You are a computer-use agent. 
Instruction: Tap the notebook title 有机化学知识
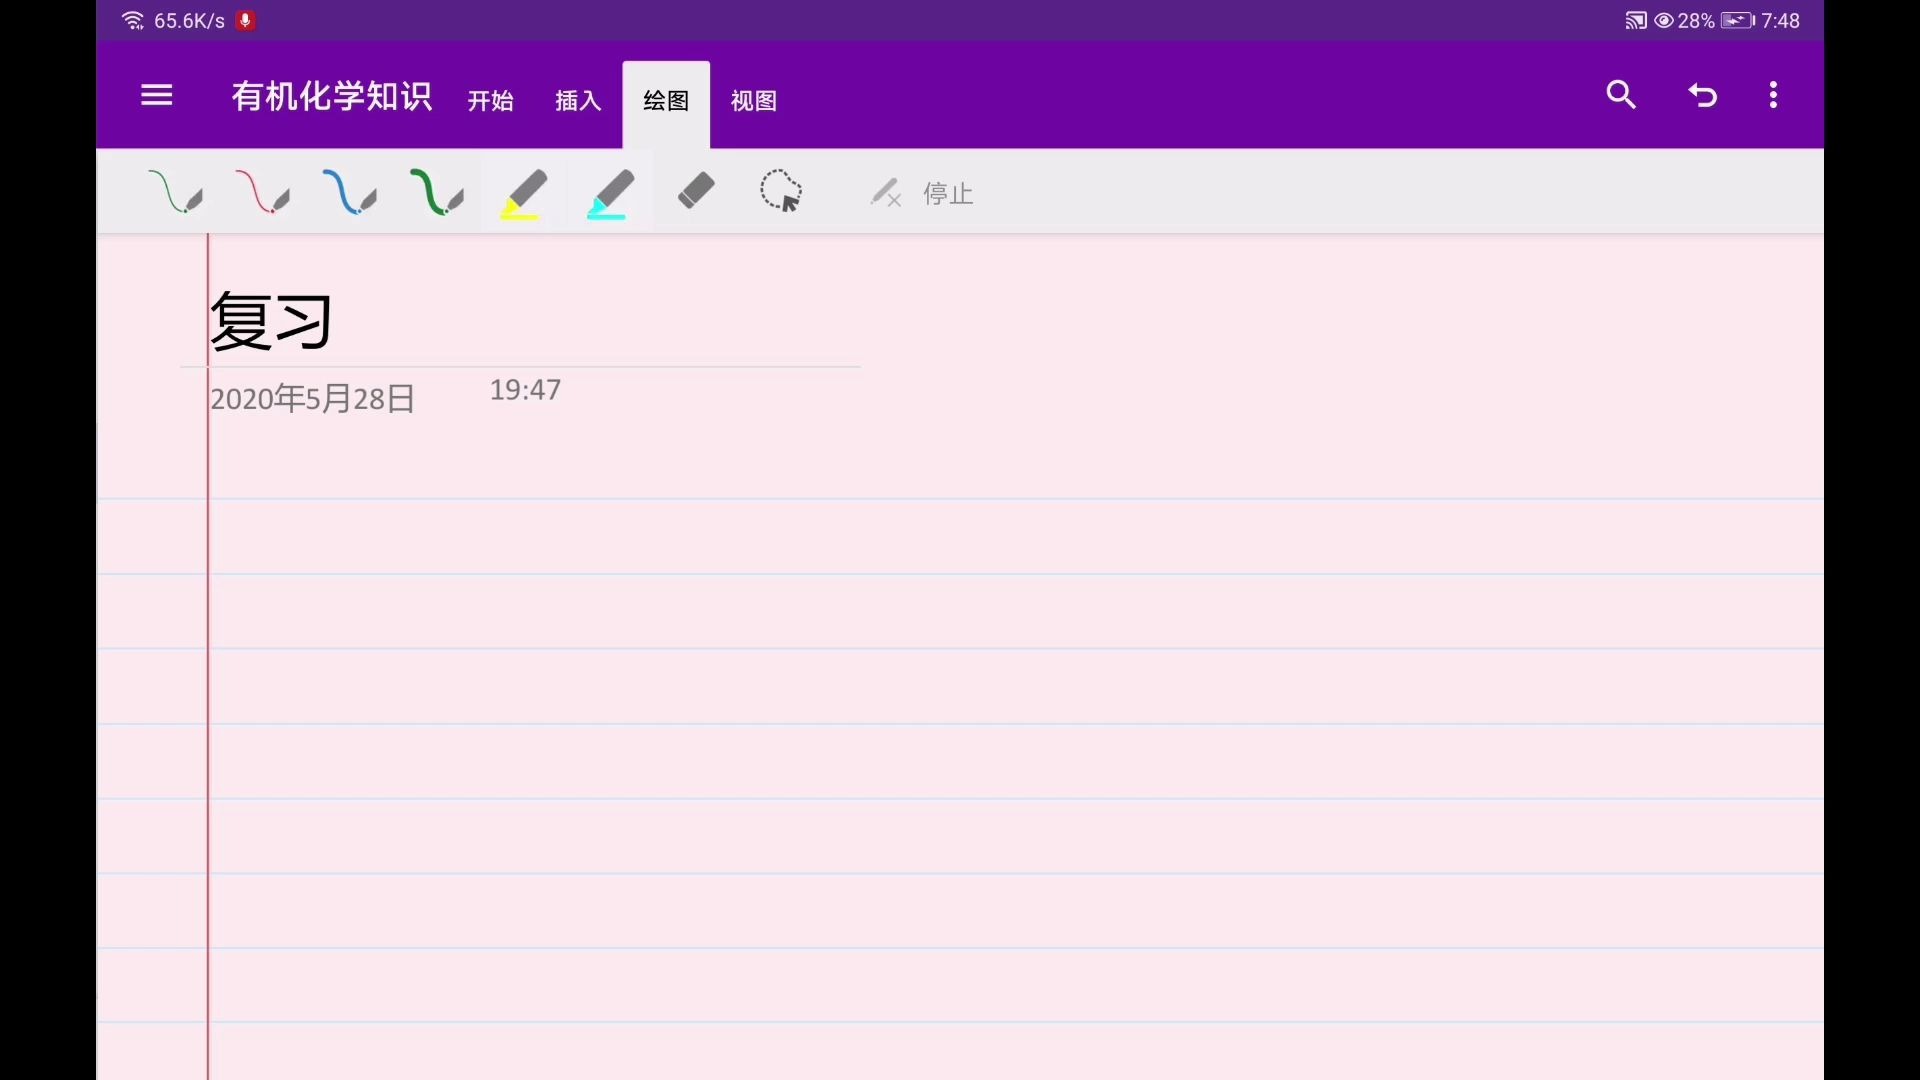332,96
